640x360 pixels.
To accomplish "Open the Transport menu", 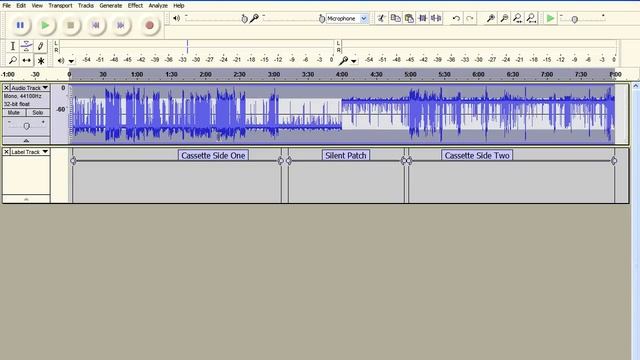I will [60, 6].
